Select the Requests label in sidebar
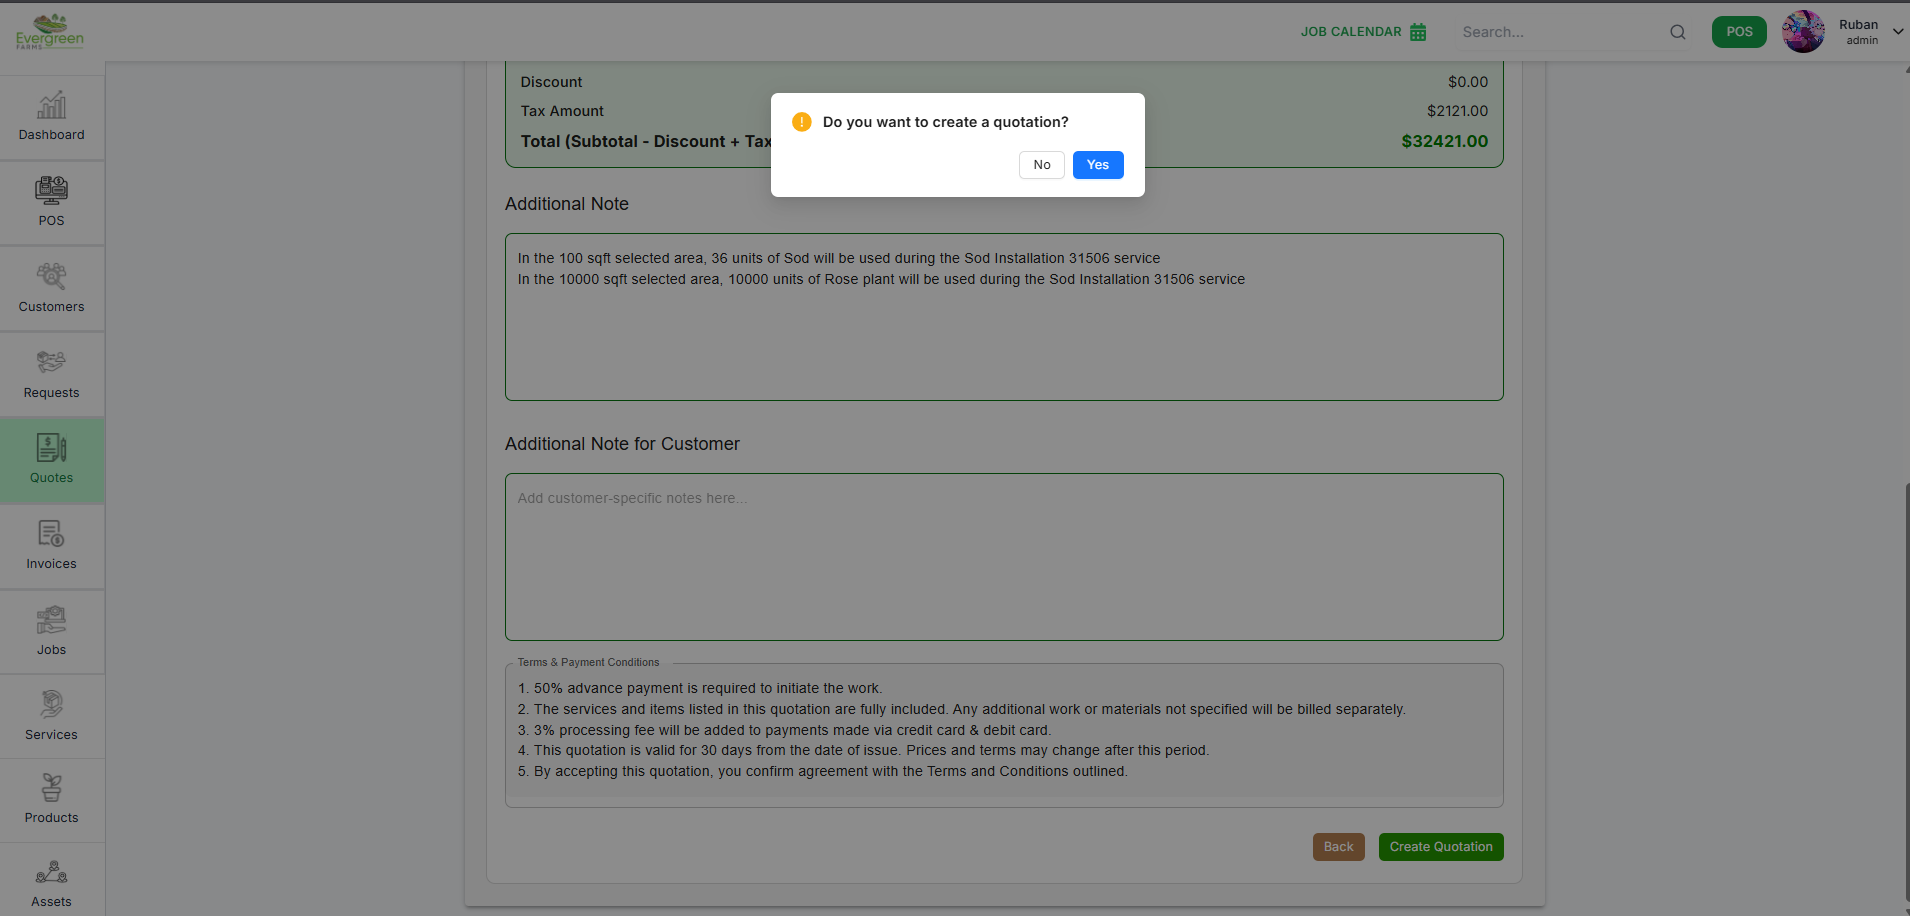1910x916 pixels. [51, 393]
